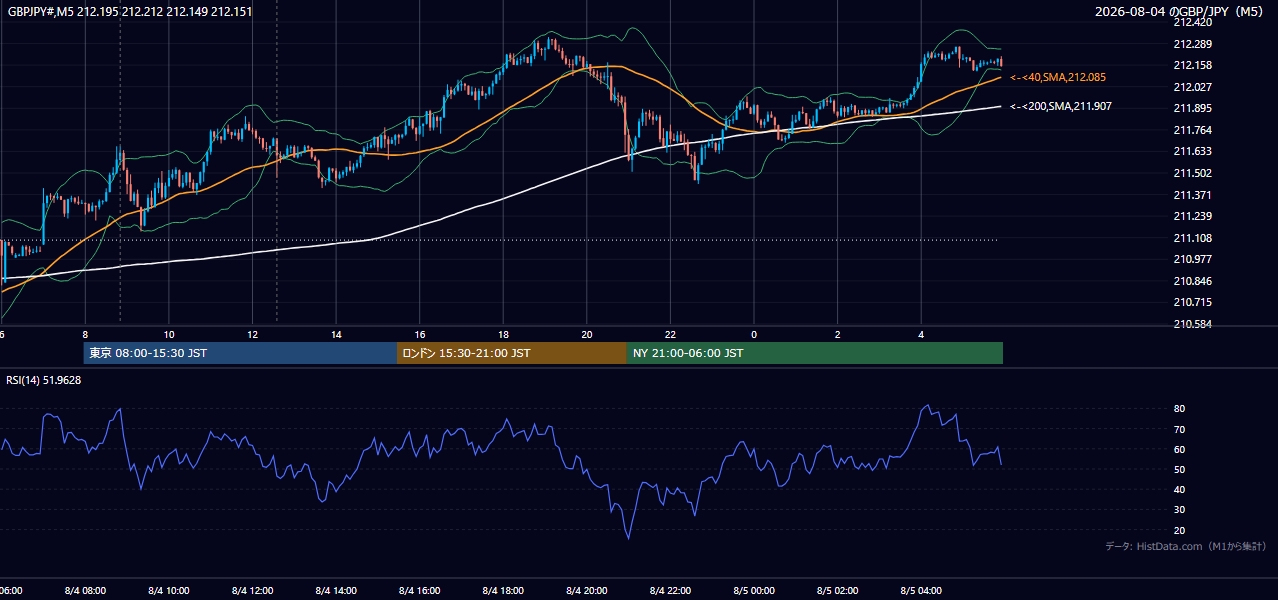Click RSI scale value 50
This screenshot has height=600, width=1278.
click(1179, 469)
